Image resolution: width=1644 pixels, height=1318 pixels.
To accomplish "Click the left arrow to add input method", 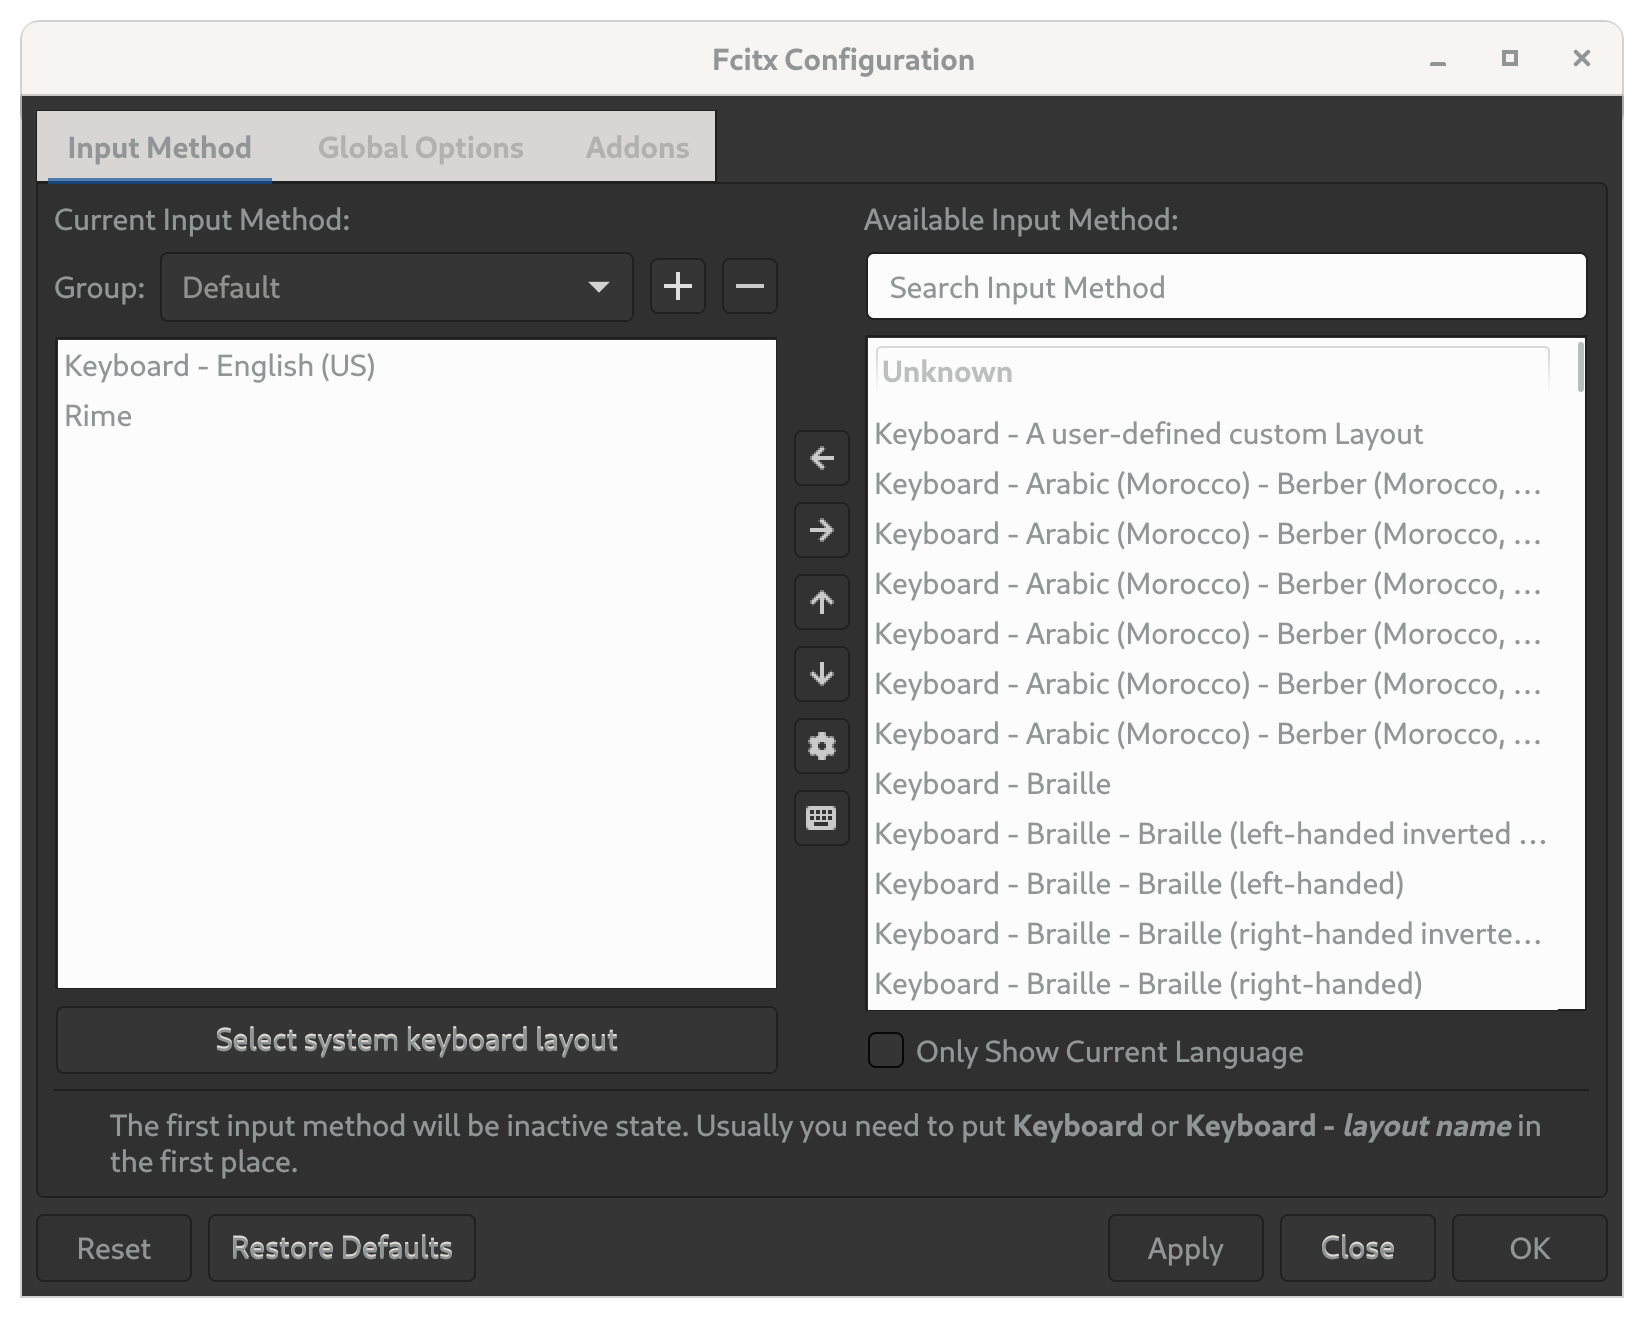I will click(x=822, y=458).
